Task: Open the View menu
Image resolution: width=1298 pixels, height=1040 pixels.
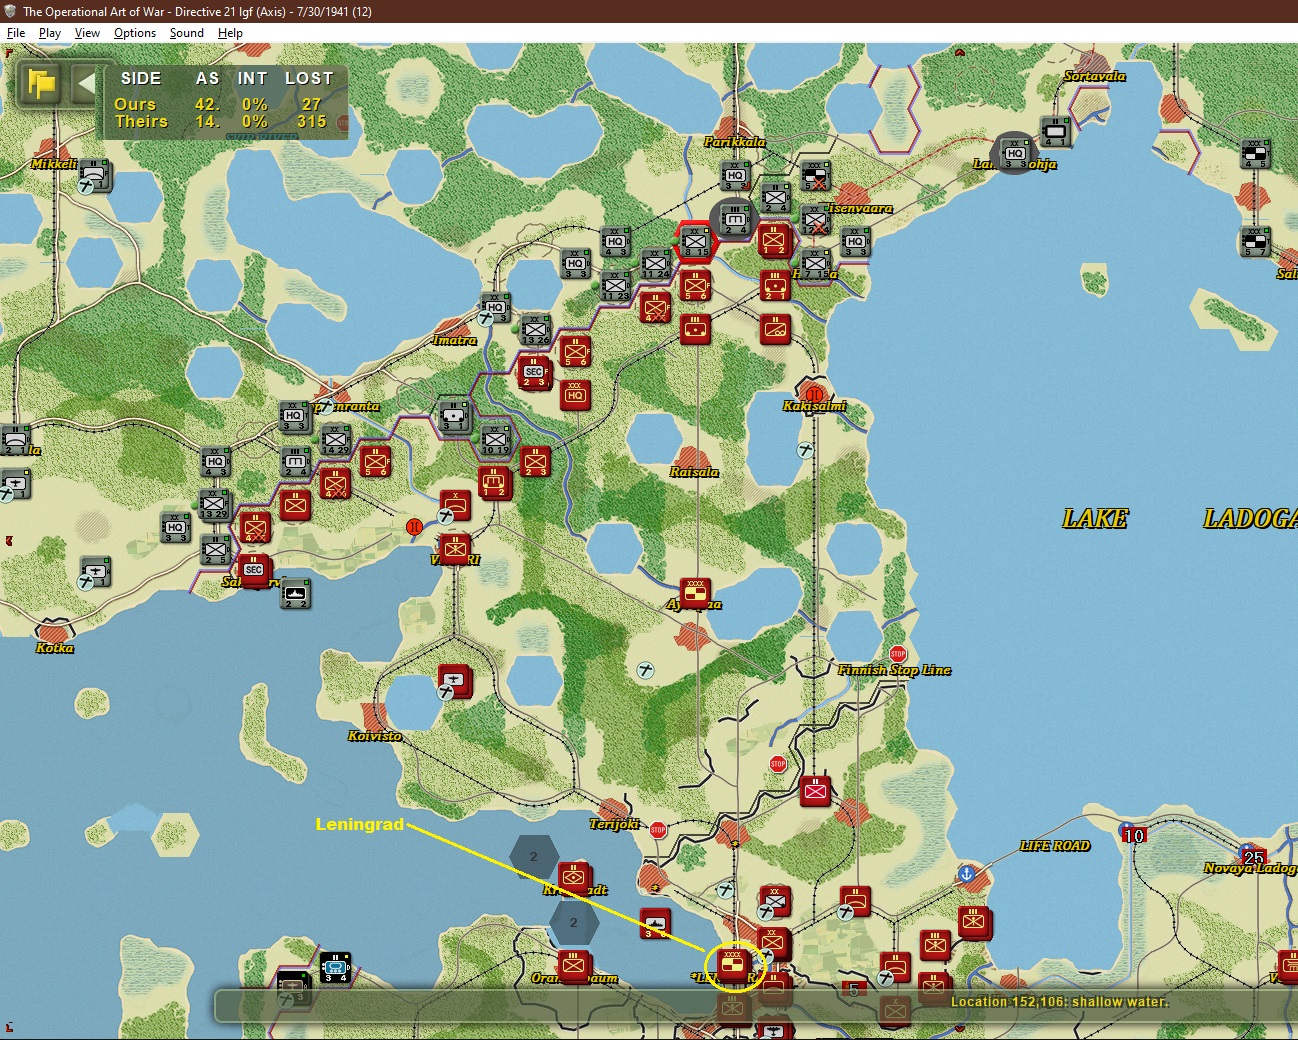Action: point(87,33)
